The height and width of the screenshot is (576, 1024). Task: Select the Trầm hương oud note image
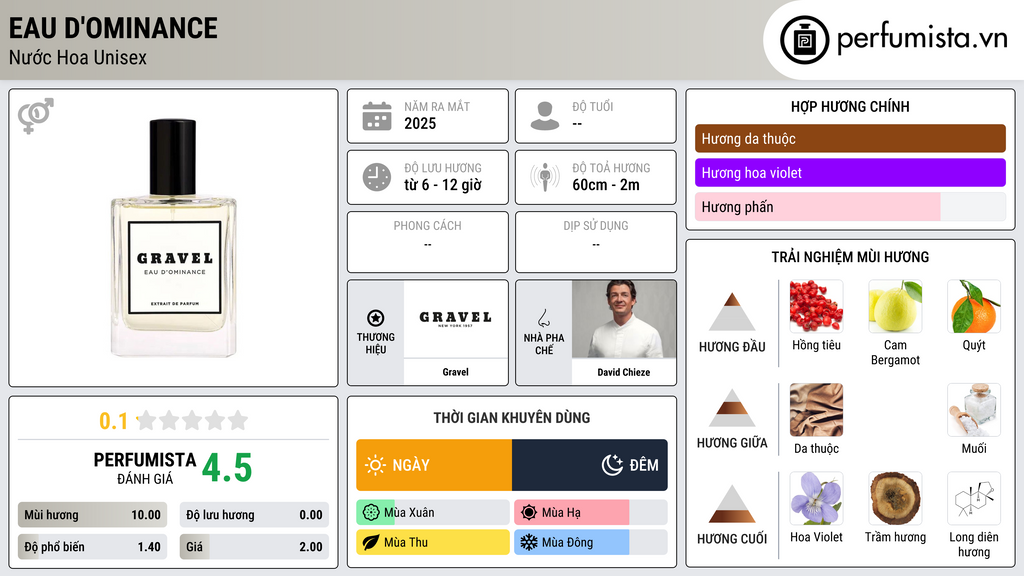pyautogui.click(x=895, y=498)
